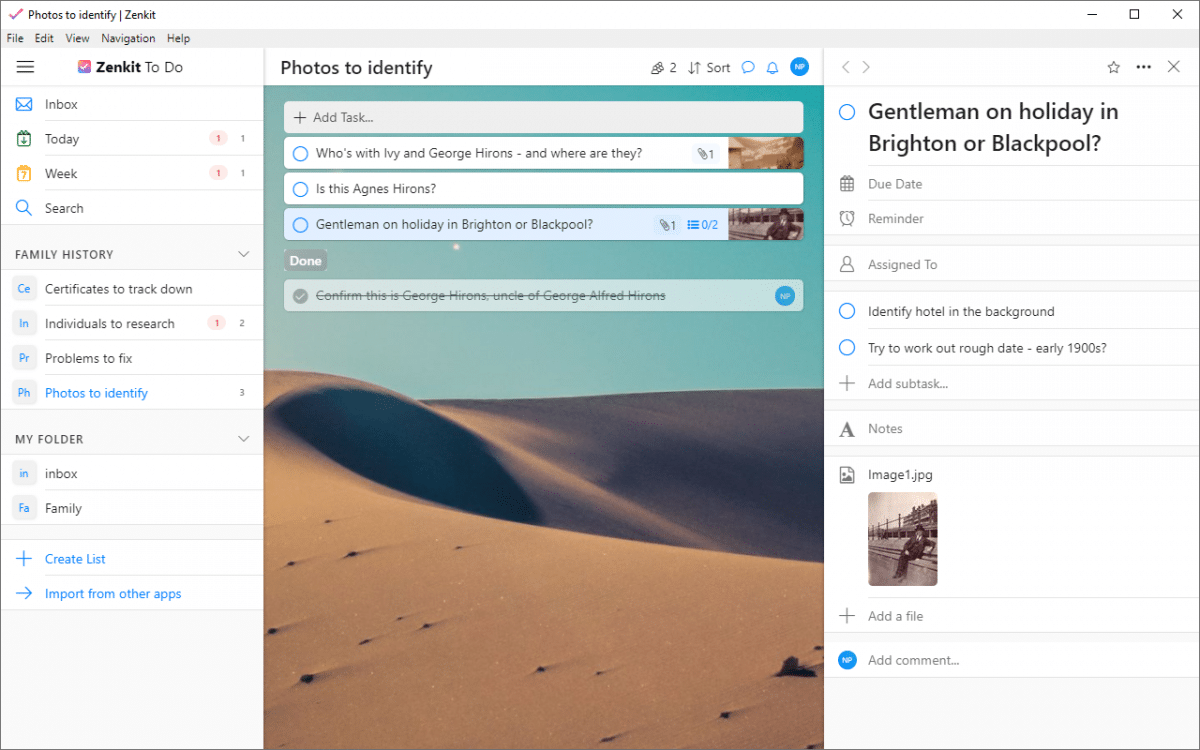Open the View menu
This screenshot has height=750, width=1200.
point(77,38)
